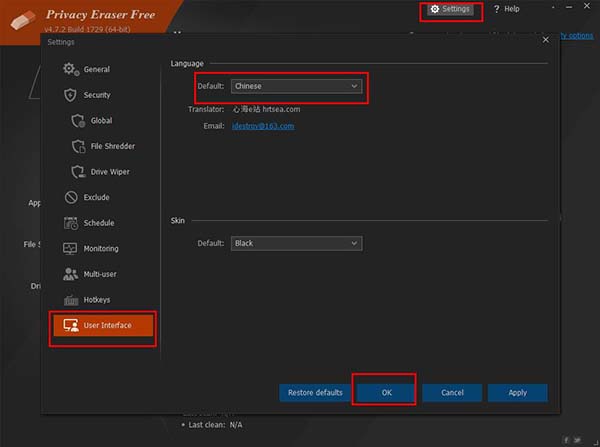Click the Global shield icon
600x447 pixels.
[79, 121]
